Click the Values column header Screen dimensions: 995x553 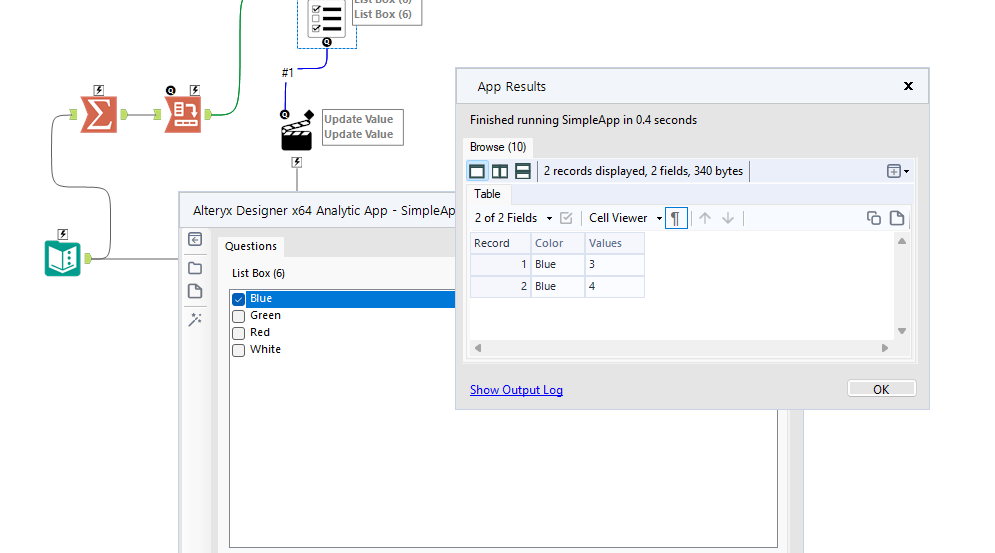click(614, 243)
